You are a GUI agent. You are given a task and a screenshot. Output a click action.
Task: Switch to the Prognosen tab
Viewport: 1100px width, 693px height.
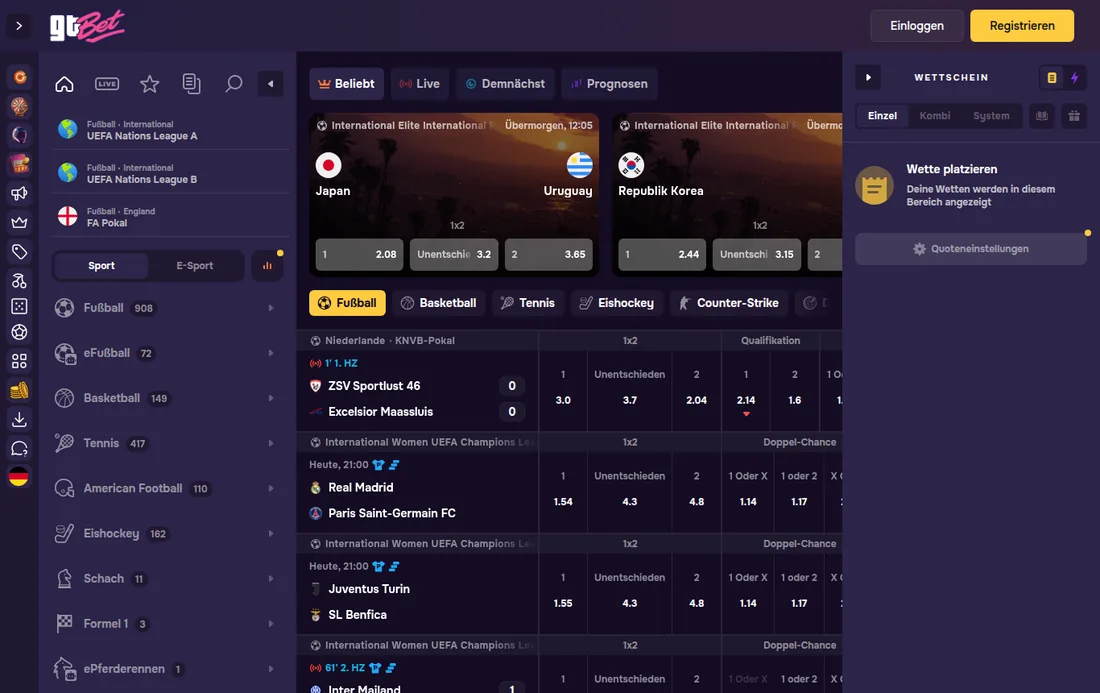click(x=610, y=84)
